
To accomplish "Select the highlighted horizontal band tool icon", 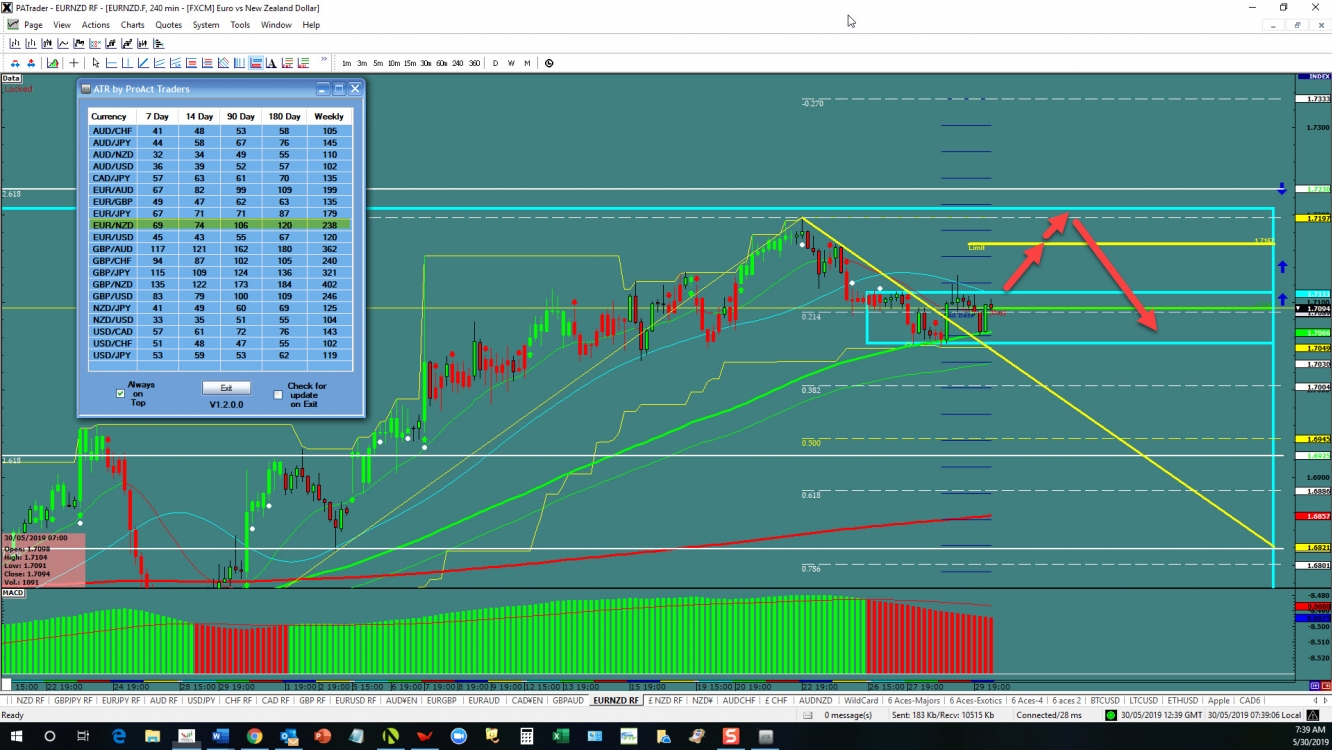I will pos(256,63).
